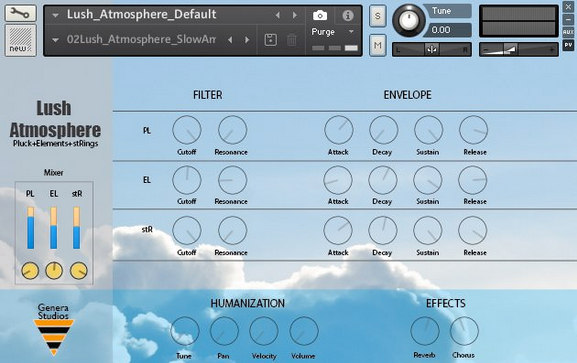
Task: Go to previous instrument with left arrow
Action: pos(278,15)
